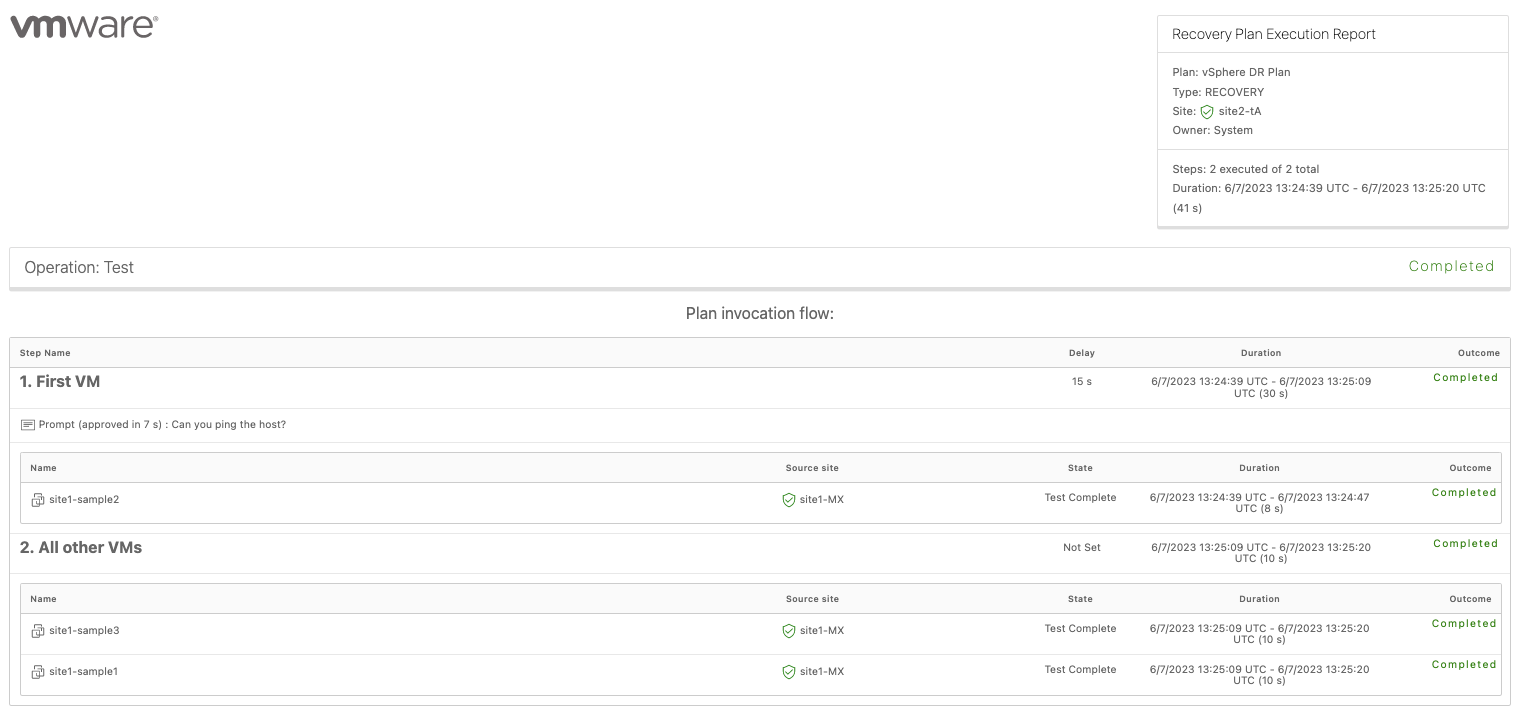The image size is (1516, 714).
Task: Click the 'Recovery Plan Execution Report' title
Action: pos(1273,34)
